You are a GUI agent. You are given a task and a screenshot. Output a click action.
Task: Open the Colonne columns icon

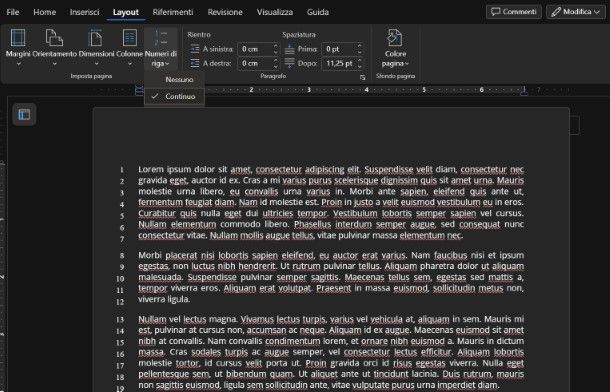(130, 38)
